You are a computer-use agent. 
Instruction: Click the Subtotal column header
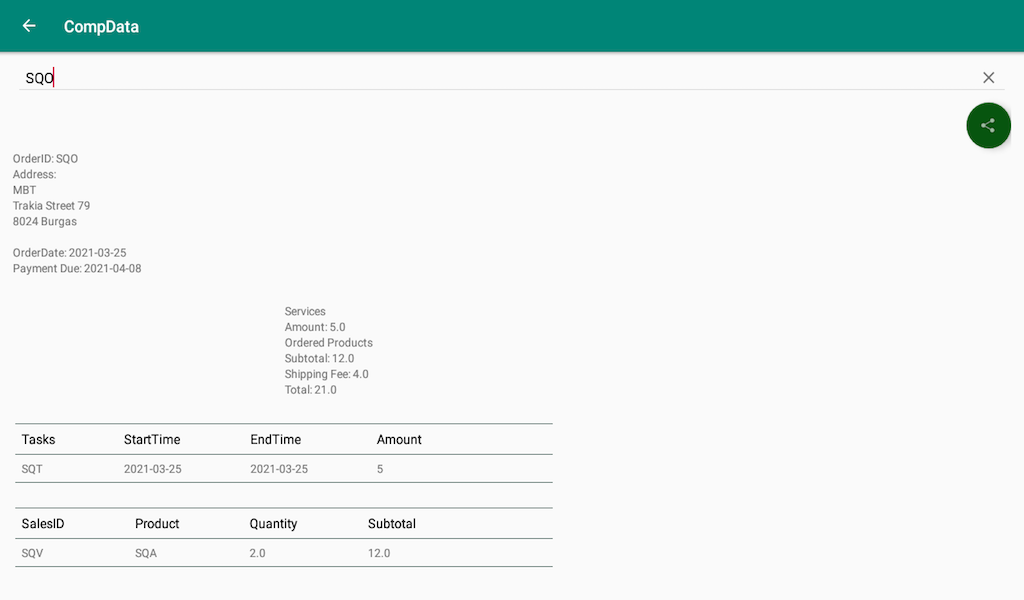click(x=392, y=524)
